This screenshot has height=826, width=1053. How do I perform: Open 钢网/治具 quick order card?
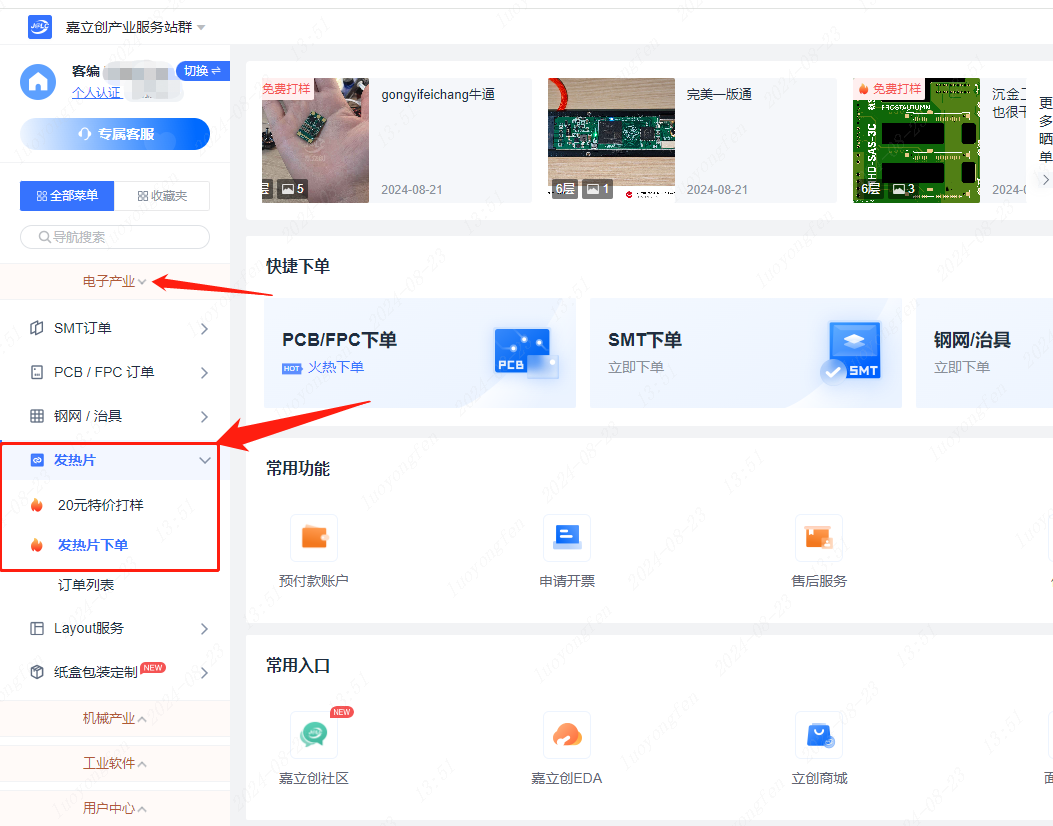(x=985, y=353)
